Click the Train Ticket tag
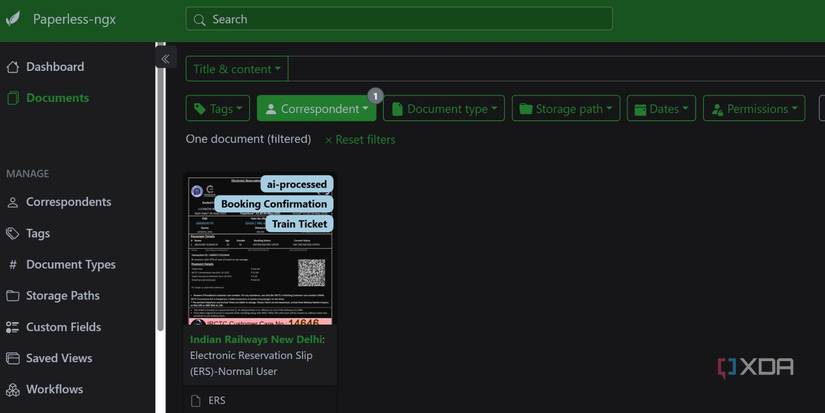 (299, 224)
